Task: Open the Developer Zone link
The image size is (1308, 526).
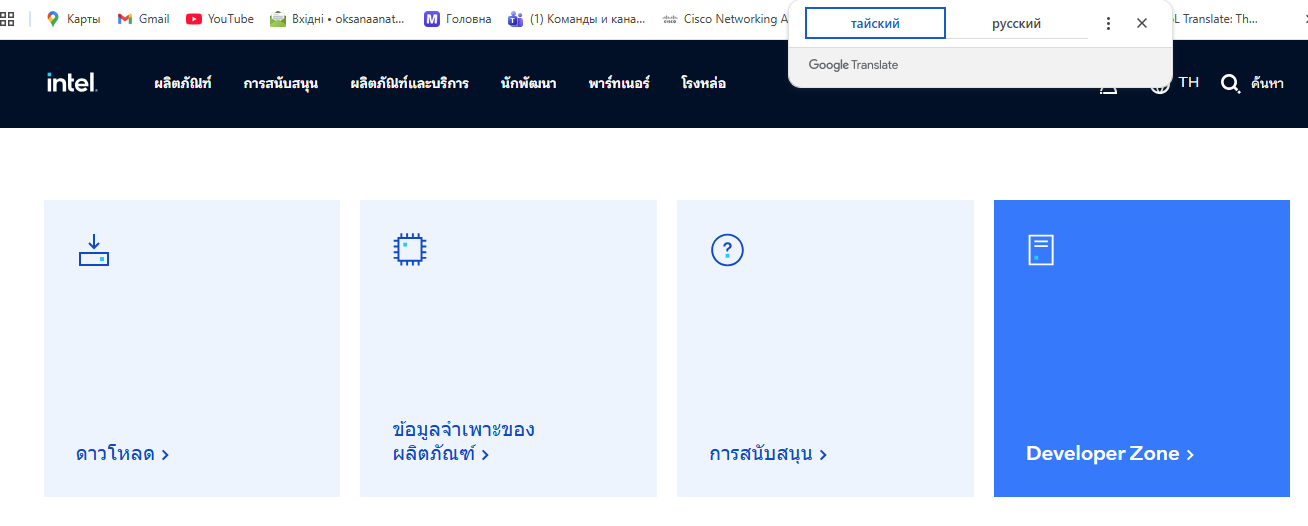Action: pyautogui.click(x=1110, y=454)
